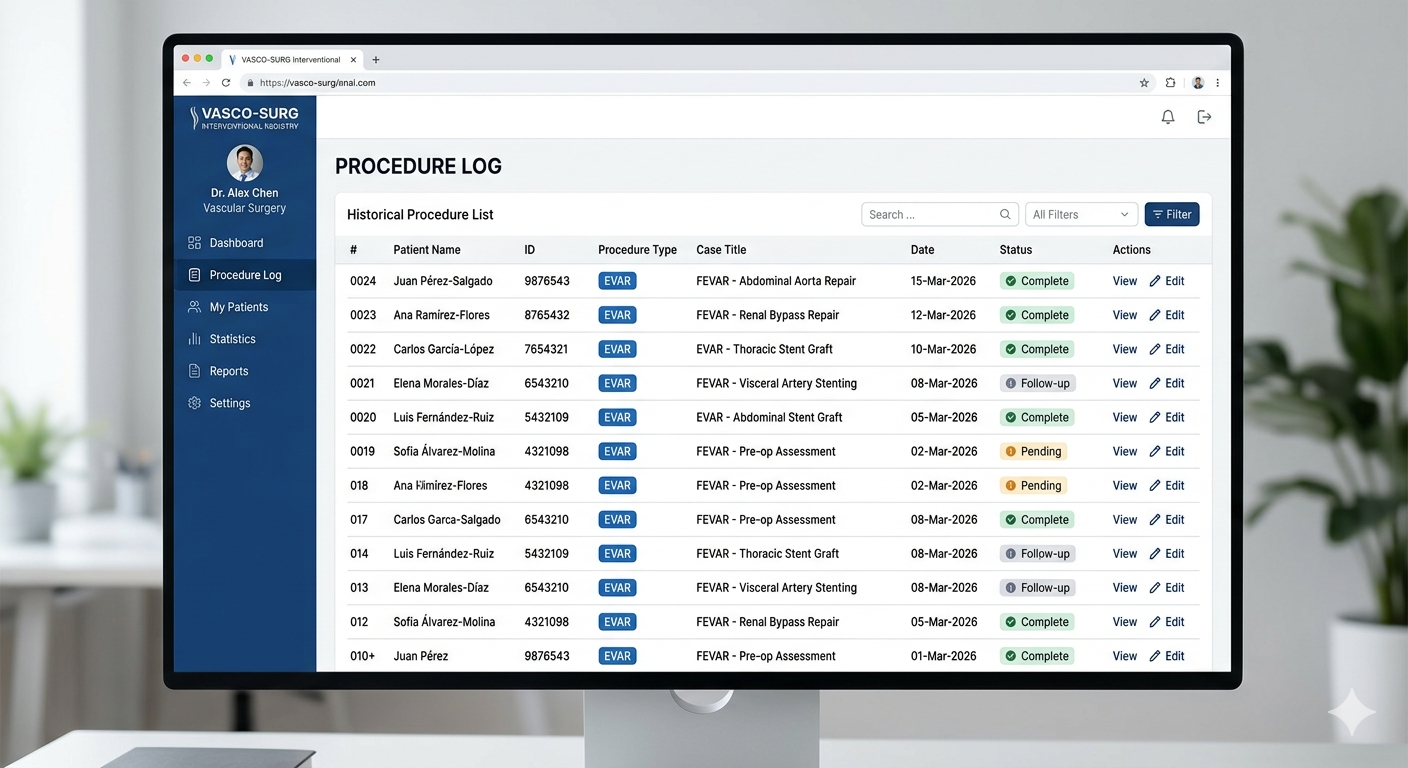Screen dimensions: 1408x768
Task: Open Dashboard in the sidebar
Action: 236,243
